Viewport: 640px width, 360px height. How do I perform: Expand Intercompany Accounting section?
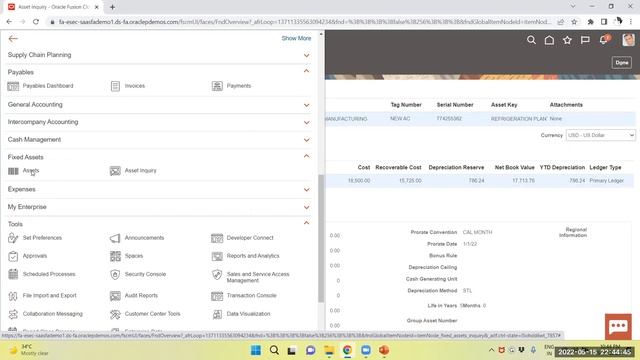pos(307,122)
